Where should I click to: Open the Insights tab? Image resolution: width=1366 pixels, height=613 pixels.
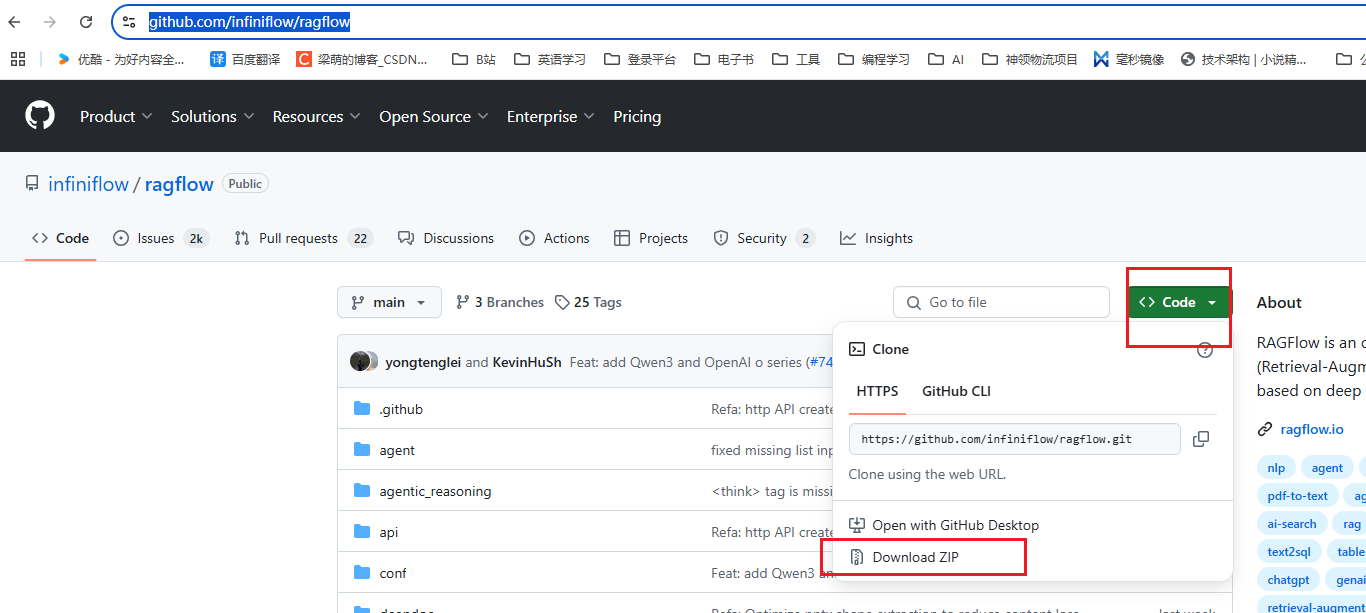click(x=876, y=238)
